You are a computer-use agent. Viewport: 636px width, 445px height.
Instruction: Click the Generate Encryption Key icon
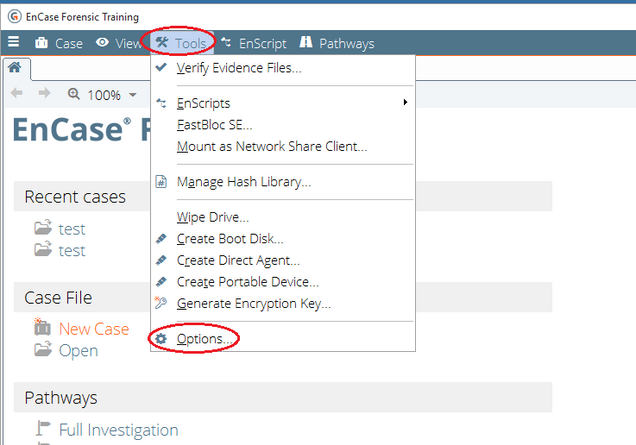pyautogui.click(x=161, y=303)
